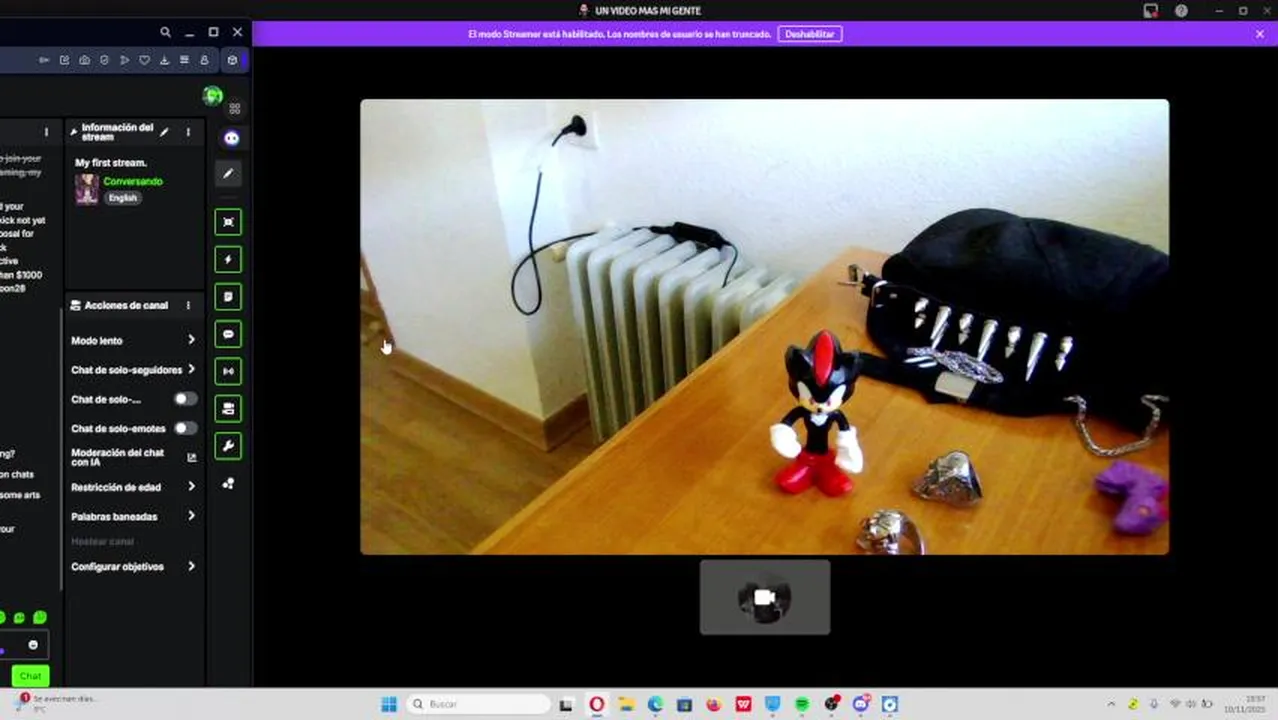Image resolution: width=1278 pixels, height=720 pixels.
Task: Open Opera browser from the taskbar
Action: tap(597, 704)
